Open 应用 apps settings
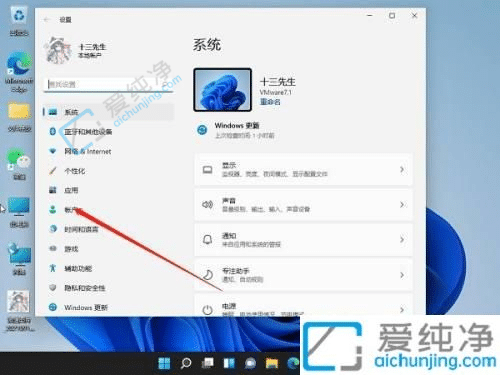Image resolution: width=500 pixels, height=375 pixels. point(71,190)
